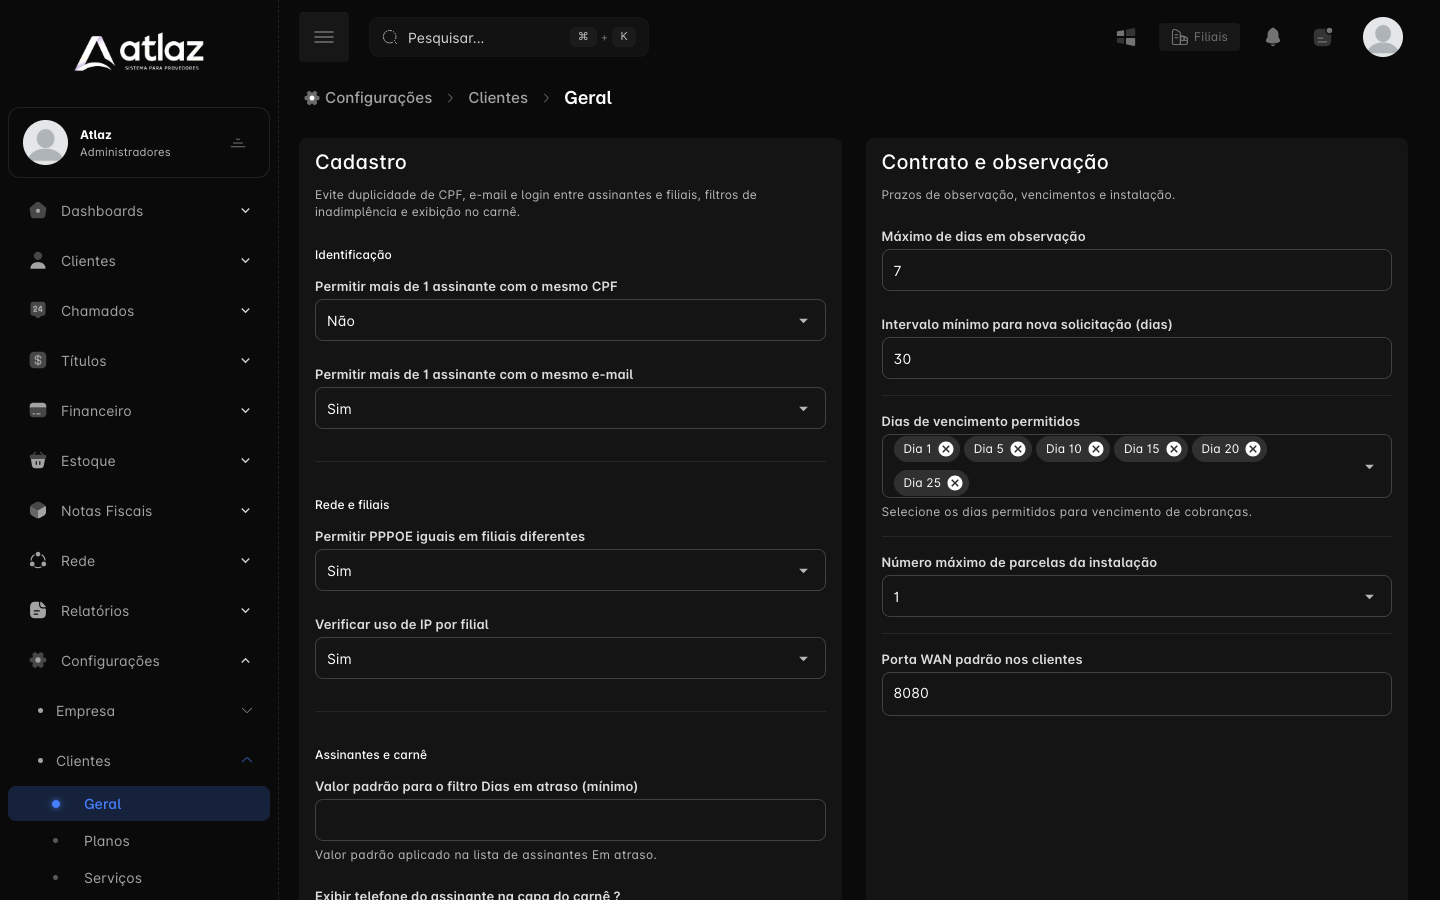Remove the Dia 5 chip
The image size is (1440, 900).
click(1018, 449)
